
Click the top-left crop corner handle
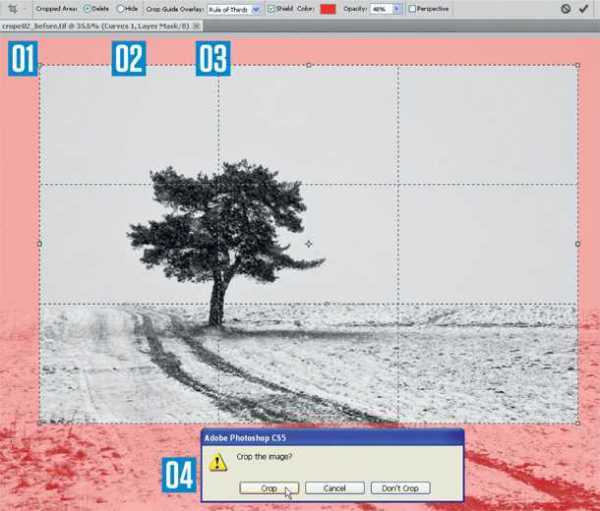[40, 66]
